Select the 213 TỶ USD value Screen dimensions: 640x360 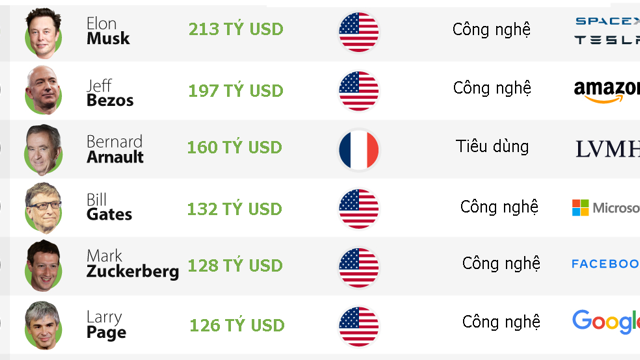236,29
